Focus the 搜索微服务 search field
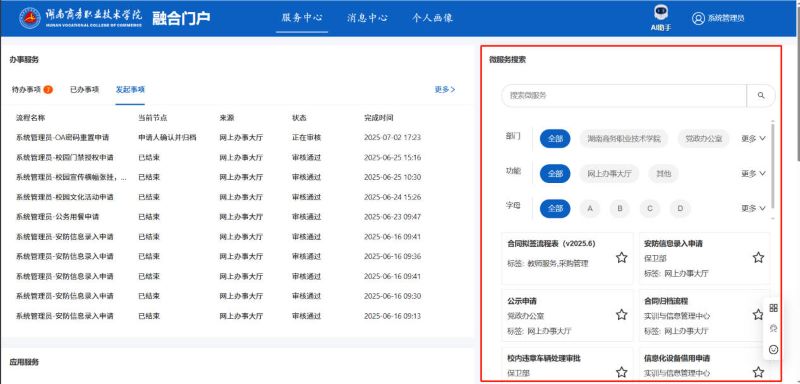This screenshot has height=384, width=800. click(x=623, y=95)
